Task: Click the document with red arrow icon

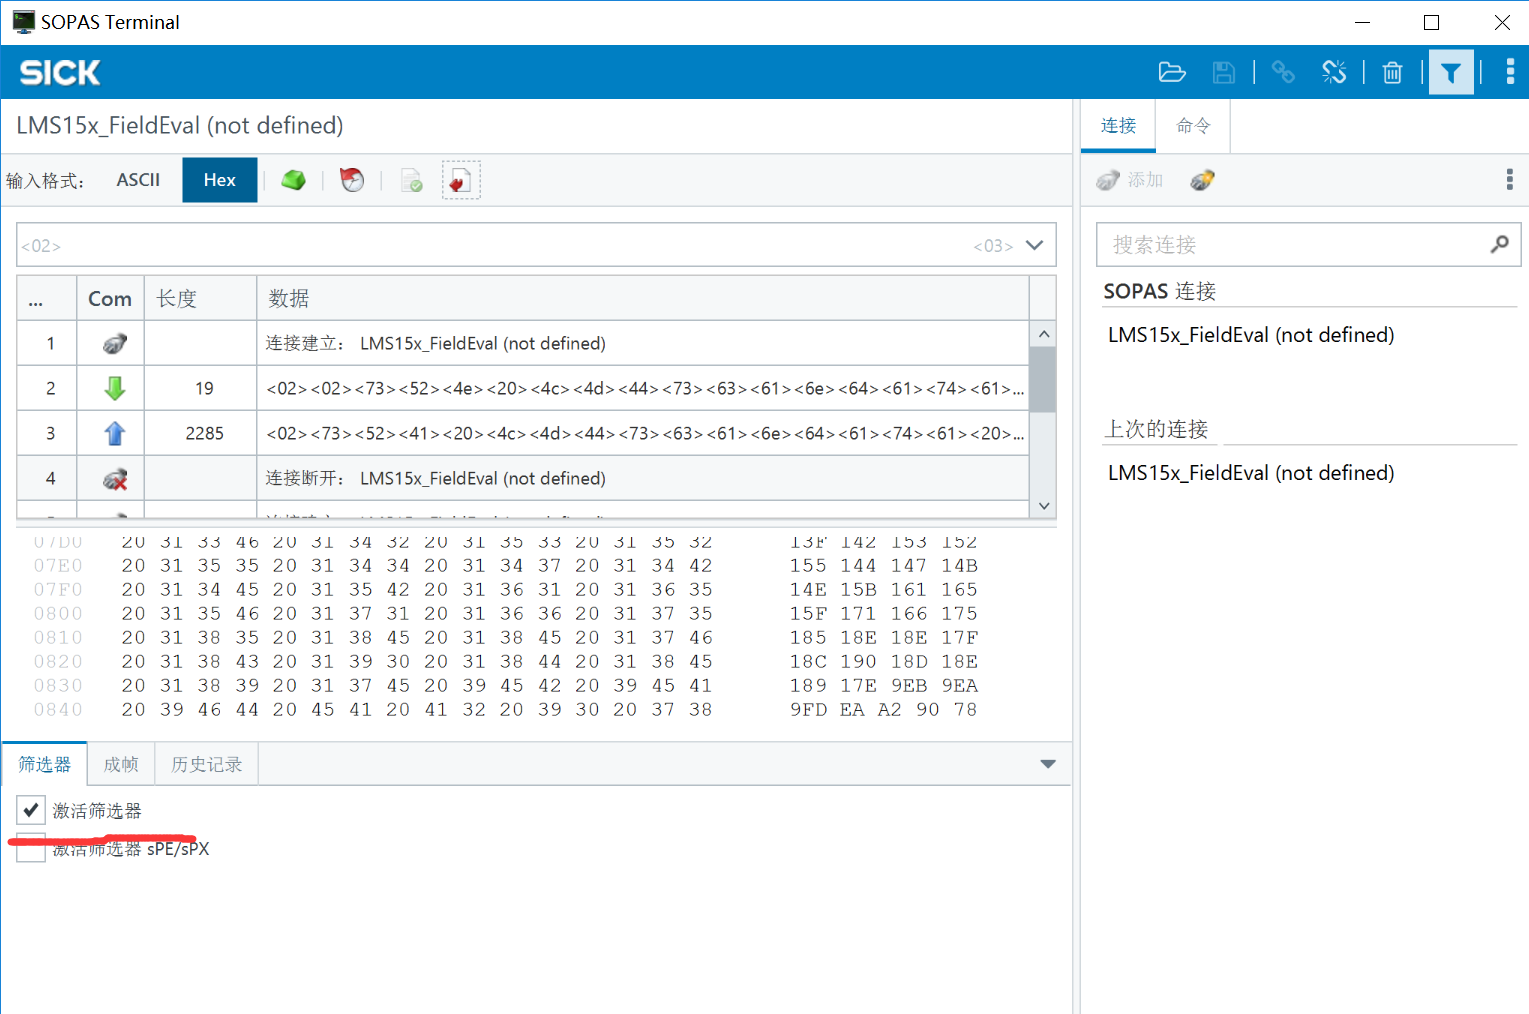Action: [461, 180]
